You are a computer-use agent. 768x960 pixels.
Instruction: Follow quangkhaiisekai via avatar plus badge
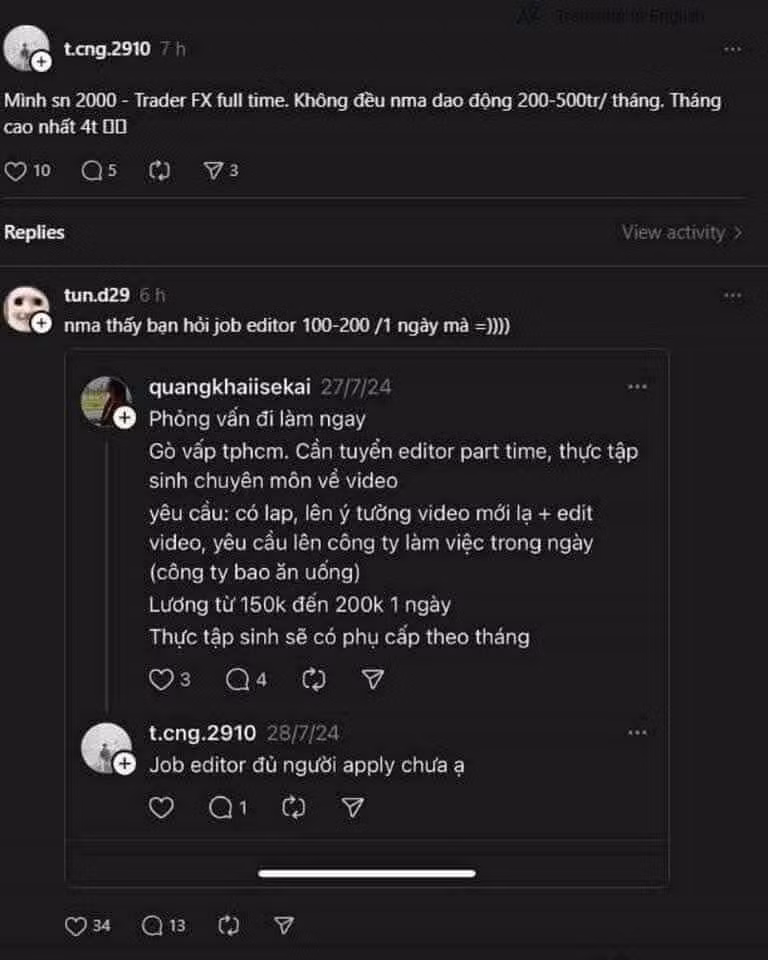coord(124,418)
